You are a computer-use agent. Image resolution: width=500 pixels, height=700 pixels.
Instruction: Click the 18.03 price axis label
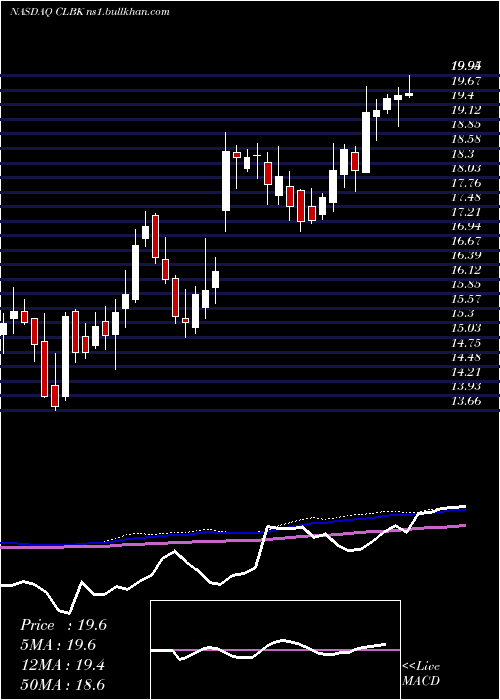click(466, 168)
